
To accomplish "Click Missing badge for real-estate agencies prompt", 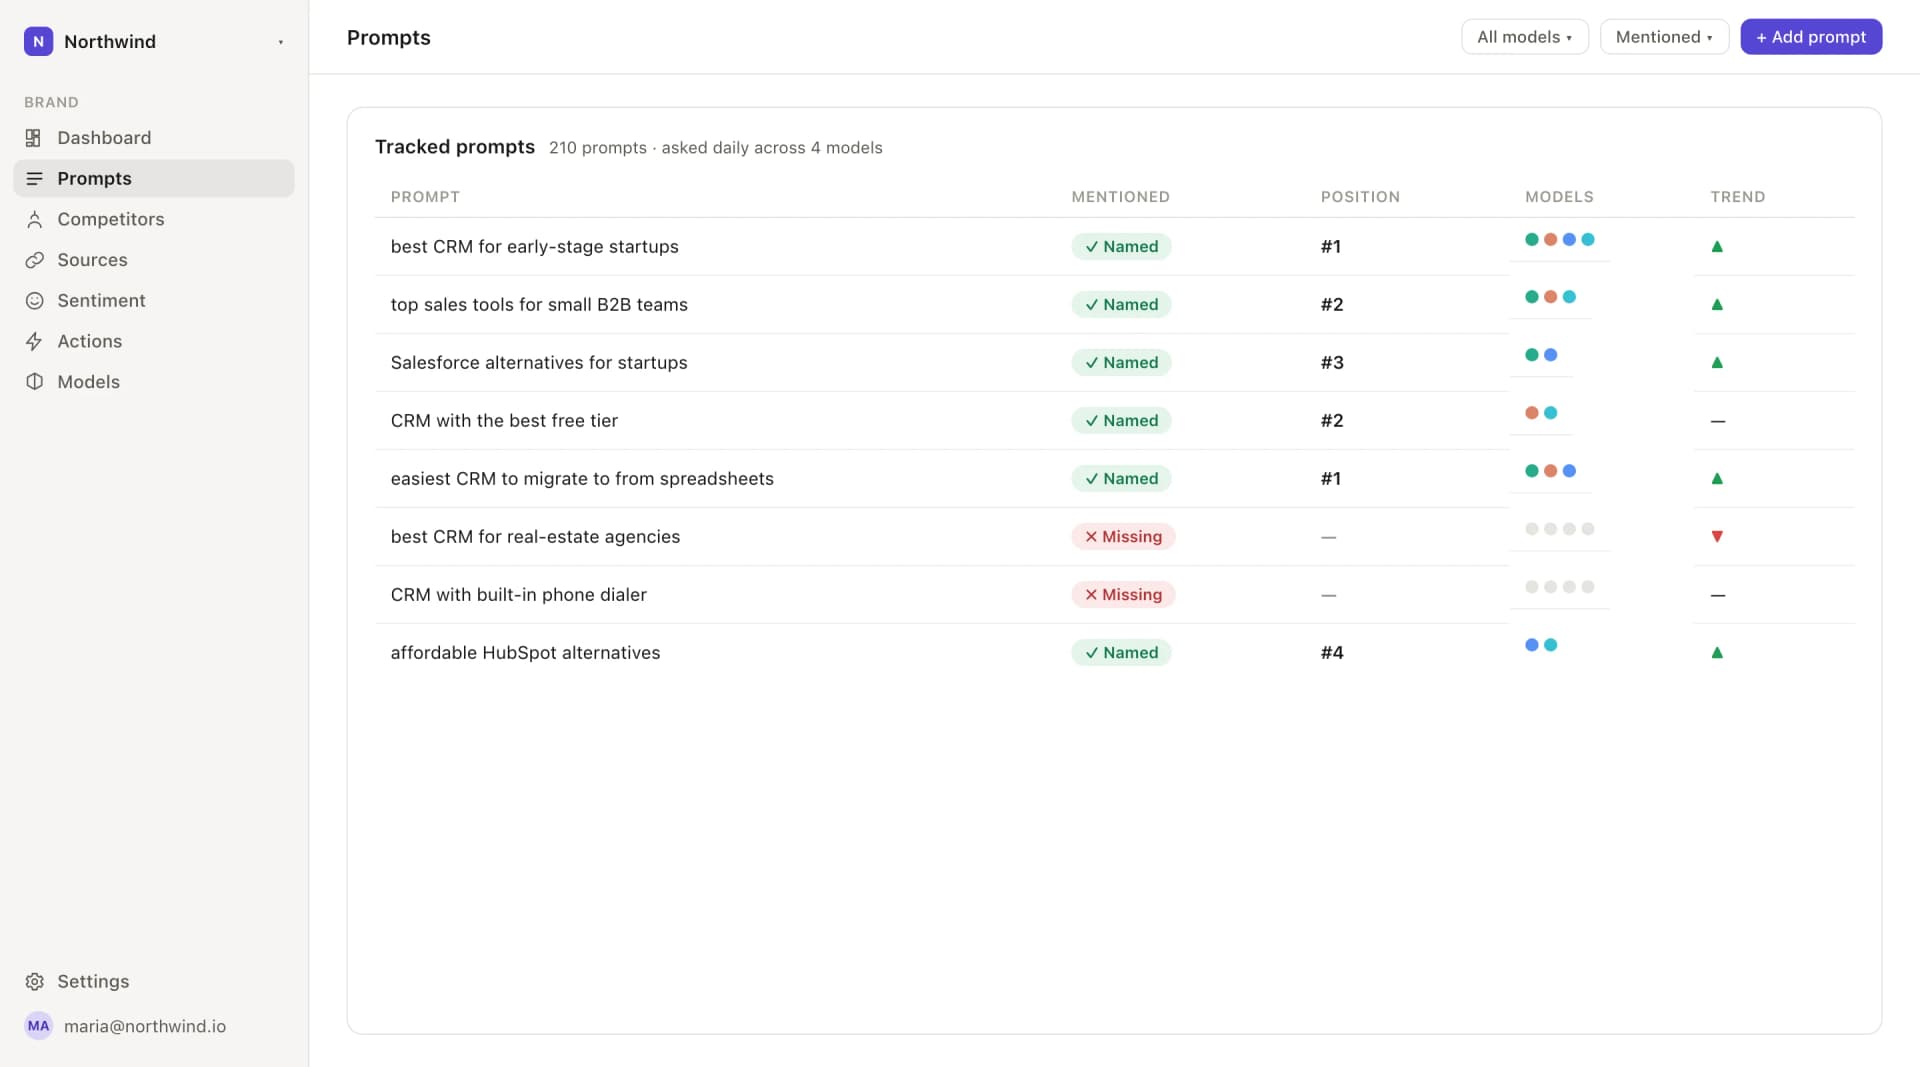I will 1123,537.
